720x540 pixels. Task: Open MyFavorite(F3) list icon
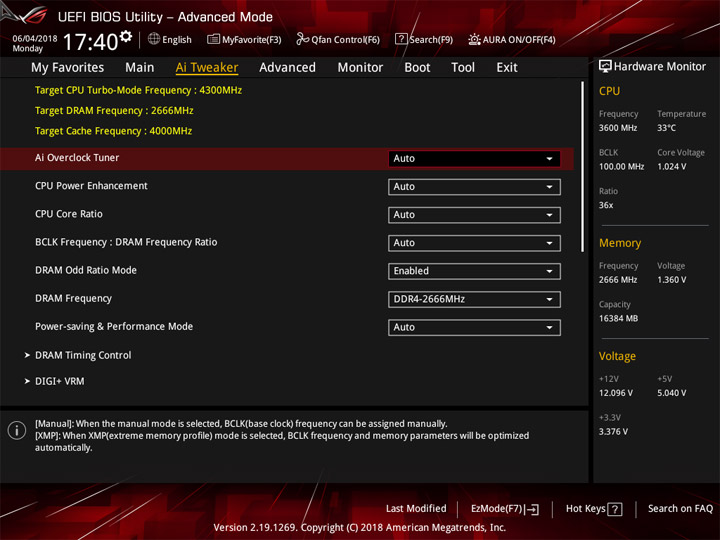[x=213, y=39]
